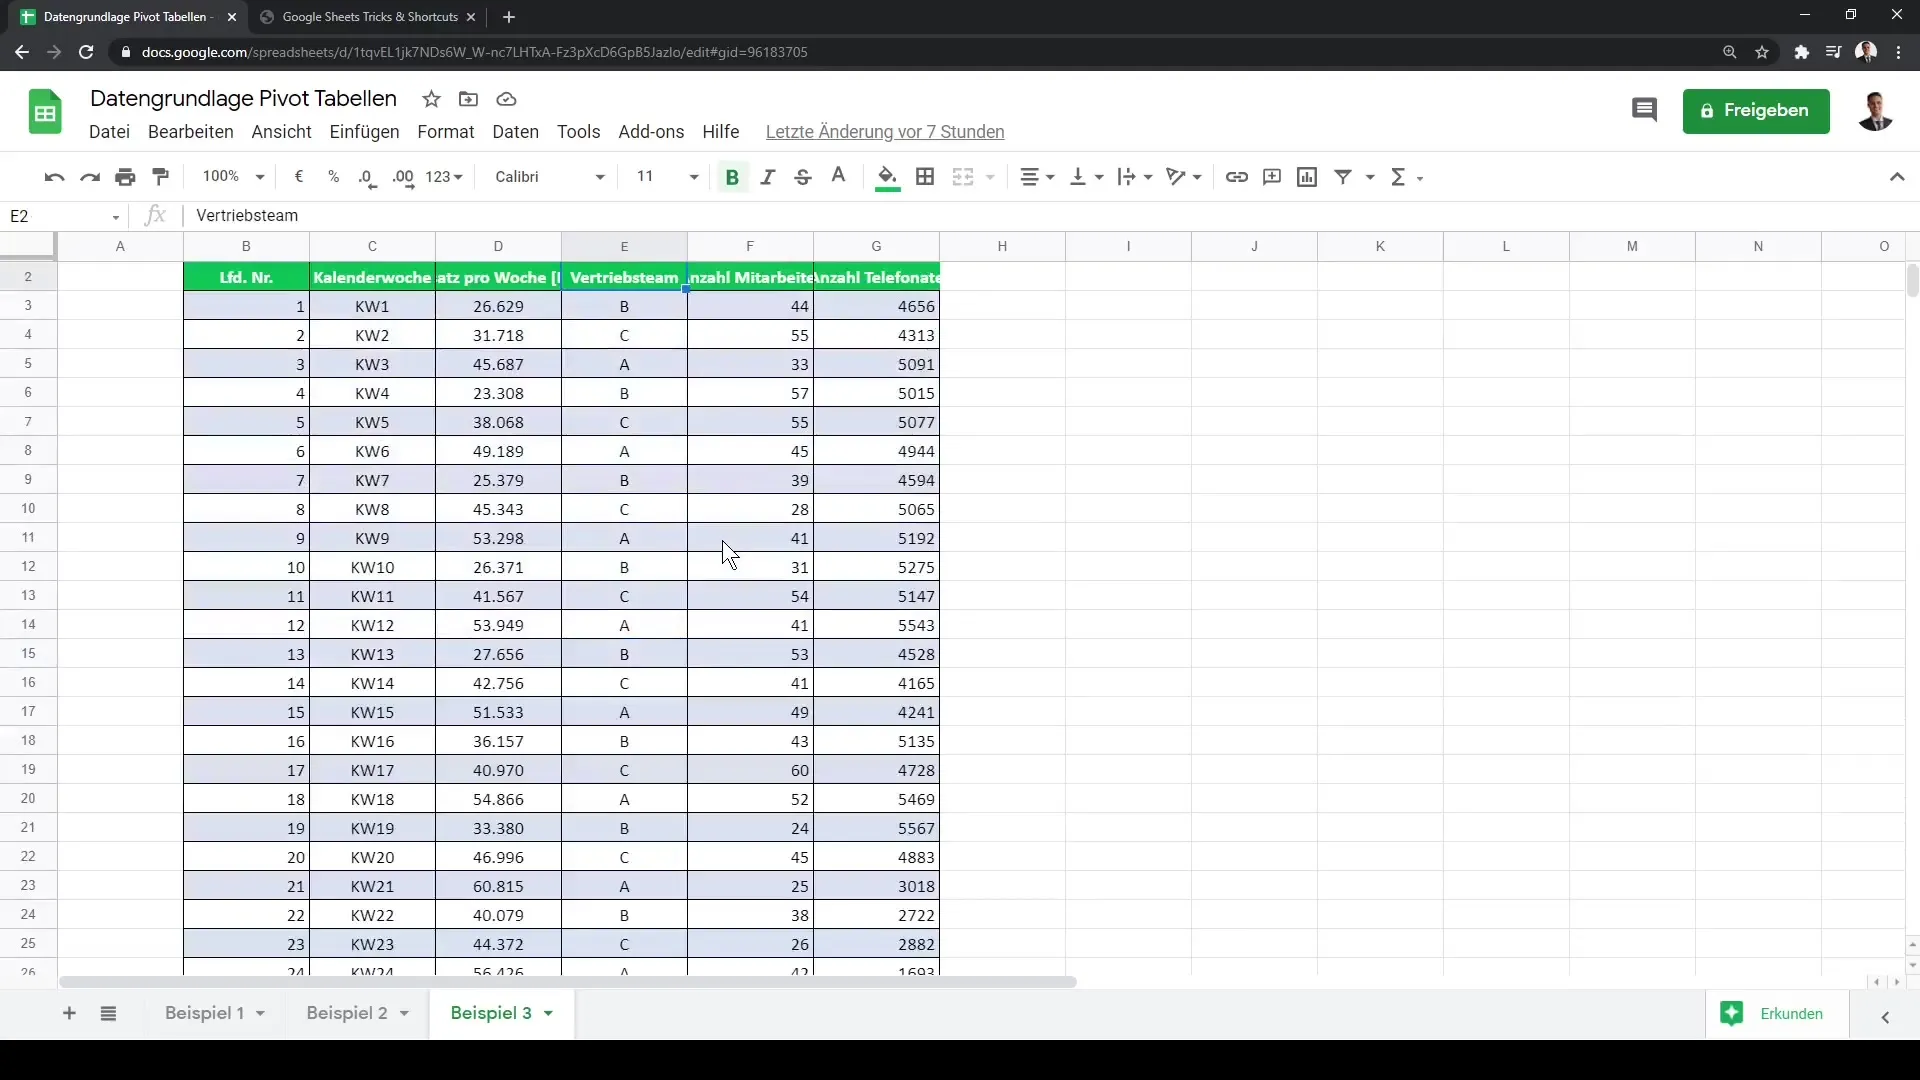This screenshot has height=1080, width=1920.
Task: Open the fill color bucket
Action: [x=887, y=177]
